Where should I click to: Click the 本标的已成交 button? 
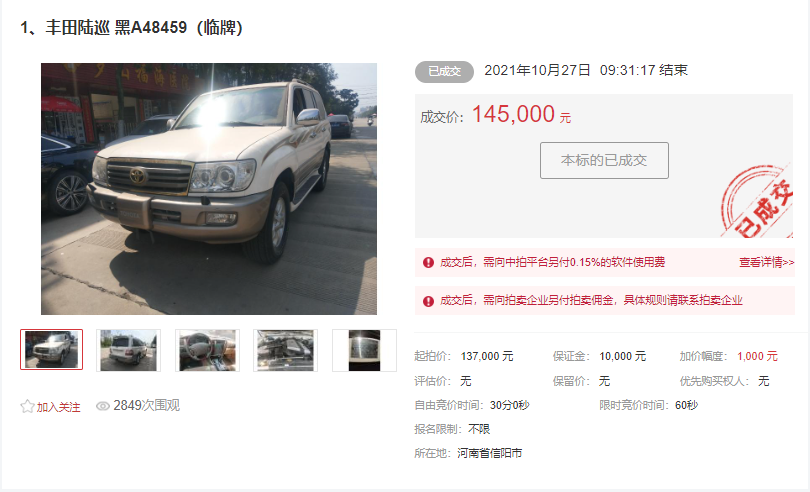click(604, 161)
